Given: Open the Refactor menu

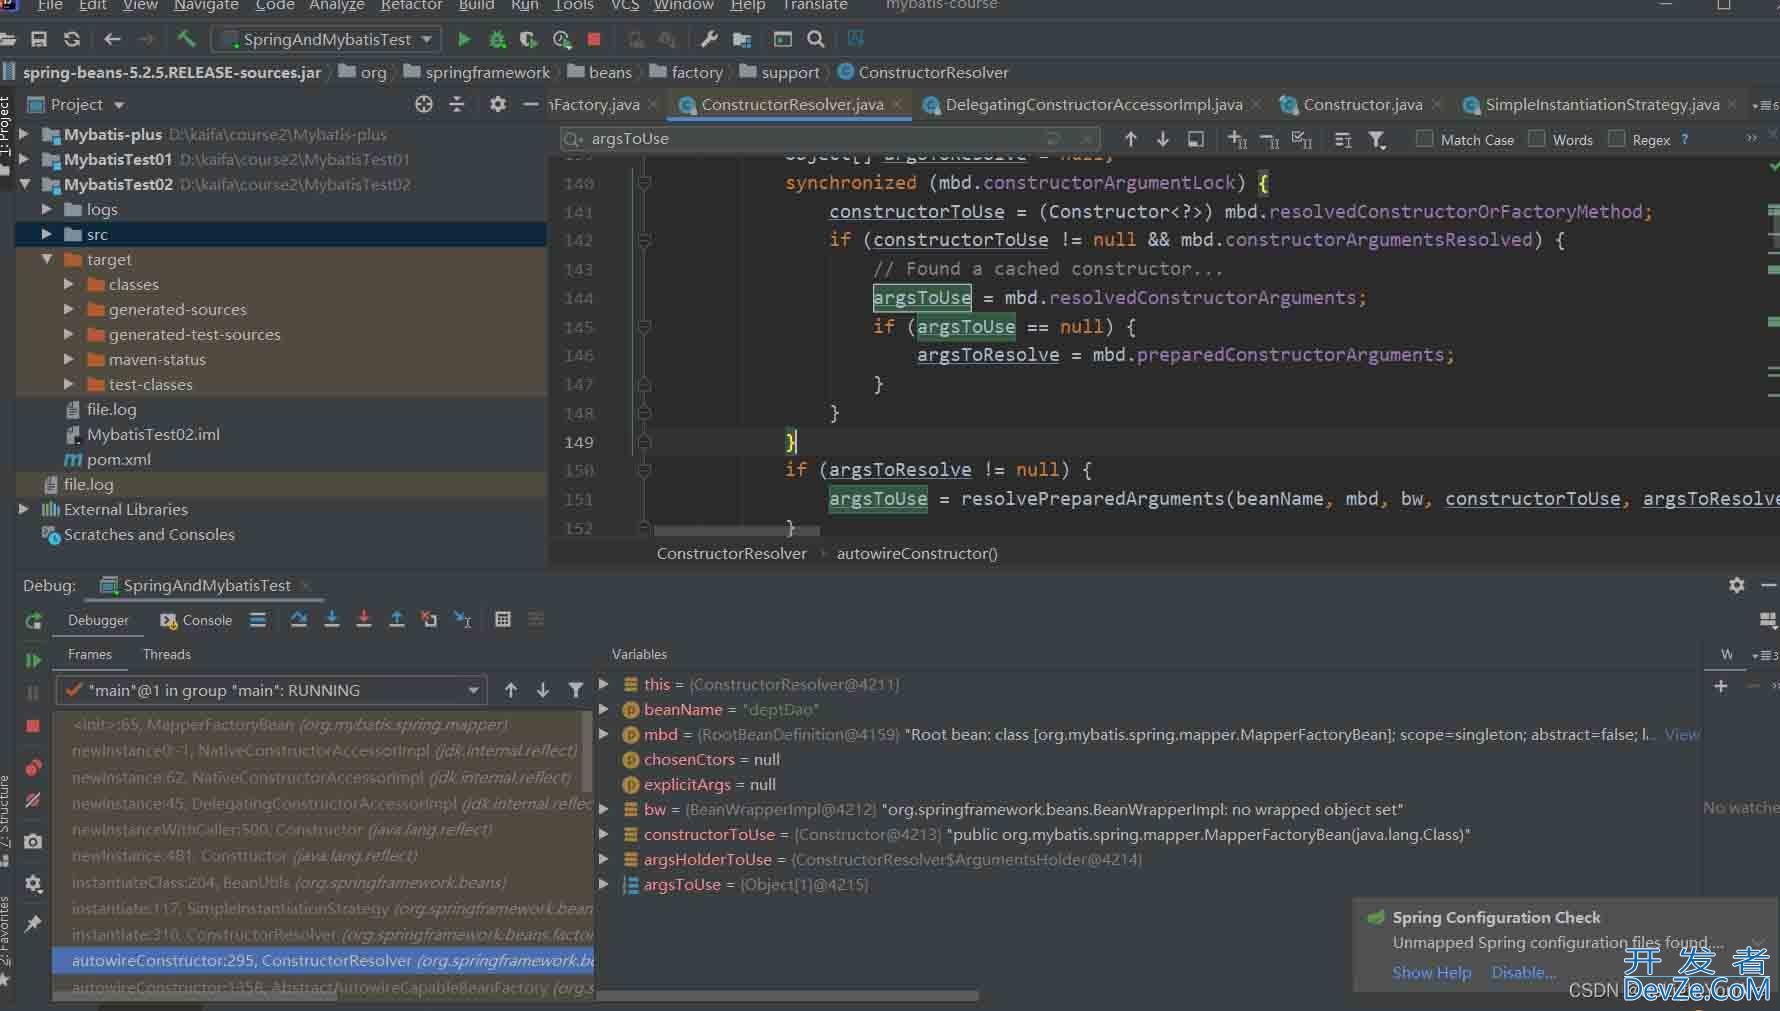Looking at the screenshot, I should coord(411,5).
